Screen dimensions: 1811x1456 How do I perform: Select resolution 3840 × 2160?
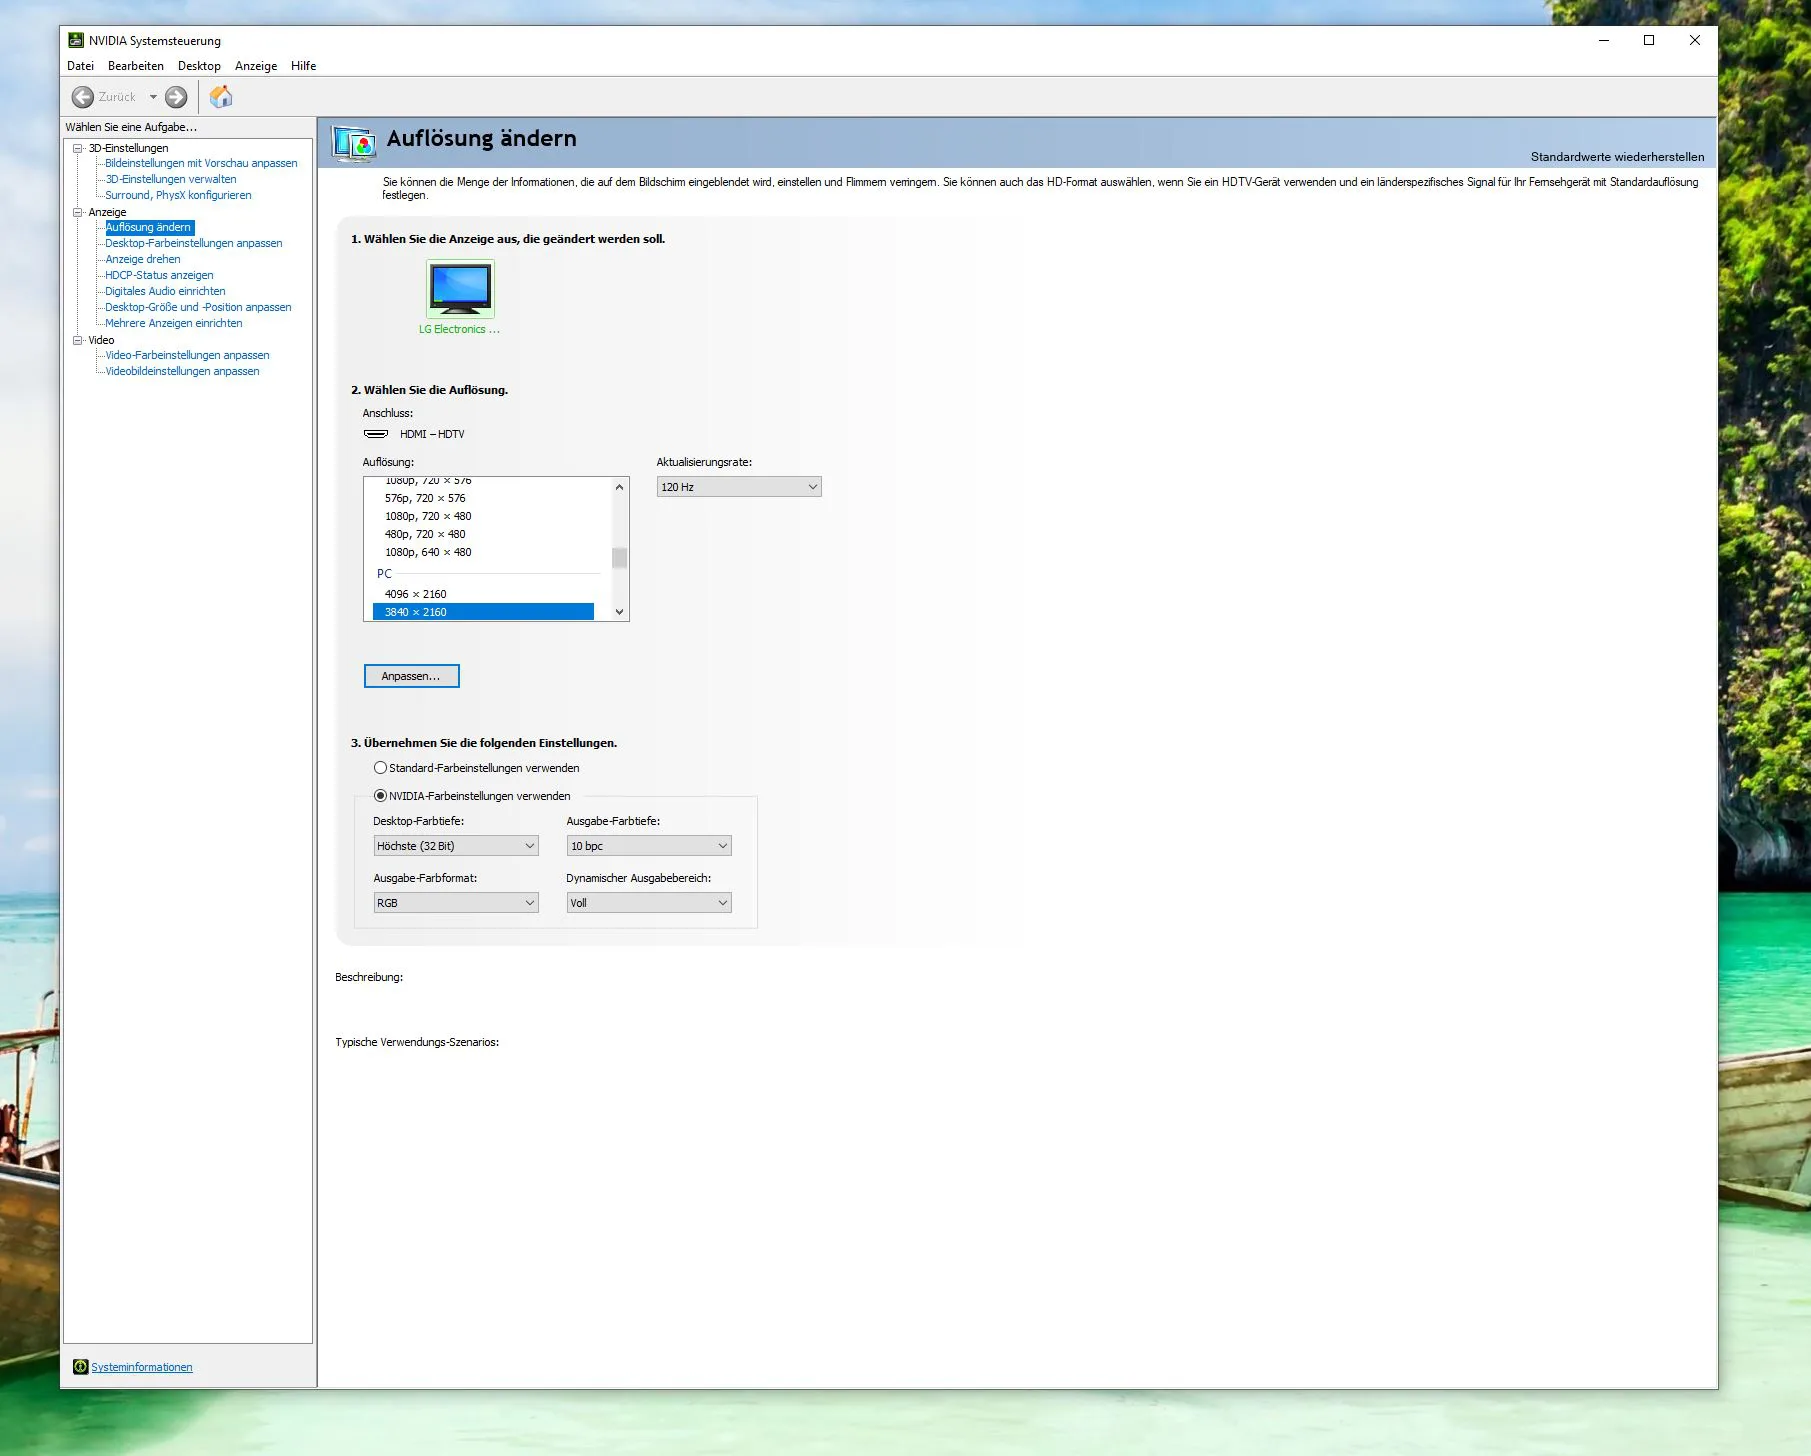[483, 612]
